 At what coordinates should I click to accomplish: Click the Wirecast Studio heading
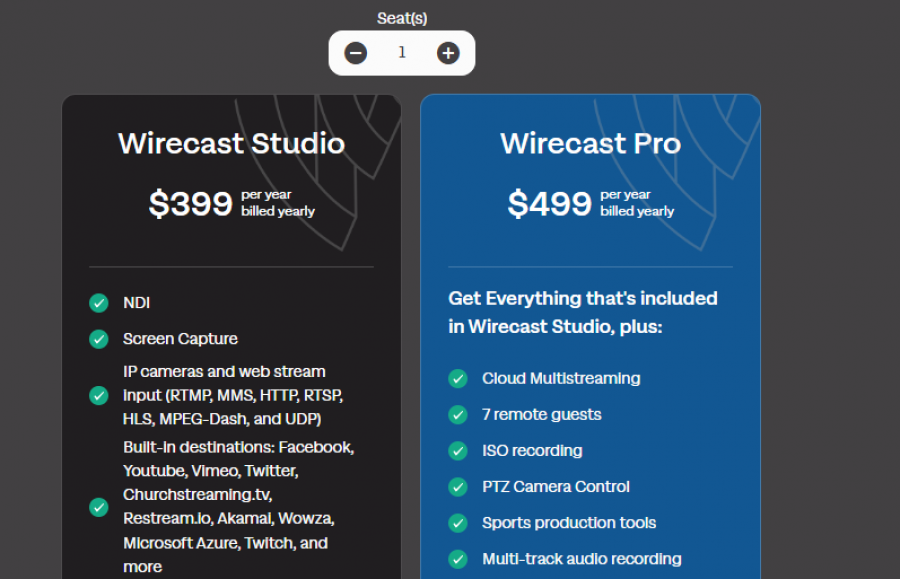[x=231, y=143]
